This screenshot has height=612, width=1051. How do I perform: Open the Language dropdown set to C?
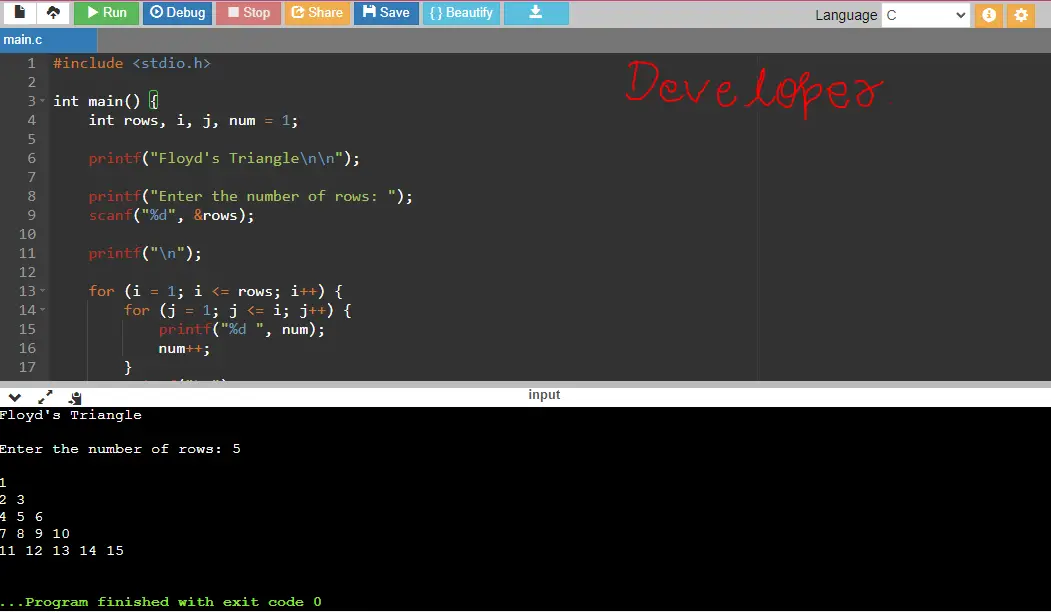(925, 15)
